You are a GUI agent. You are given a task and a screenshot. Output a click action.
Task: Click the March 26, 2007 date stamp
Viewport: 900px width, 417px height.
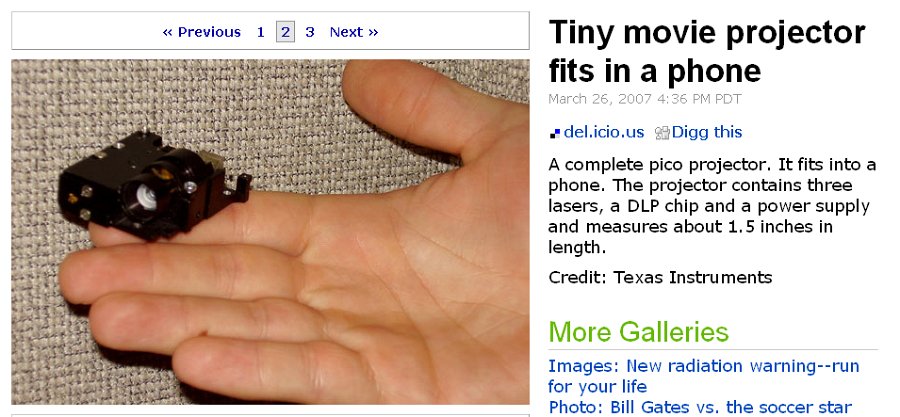[645, 99]
